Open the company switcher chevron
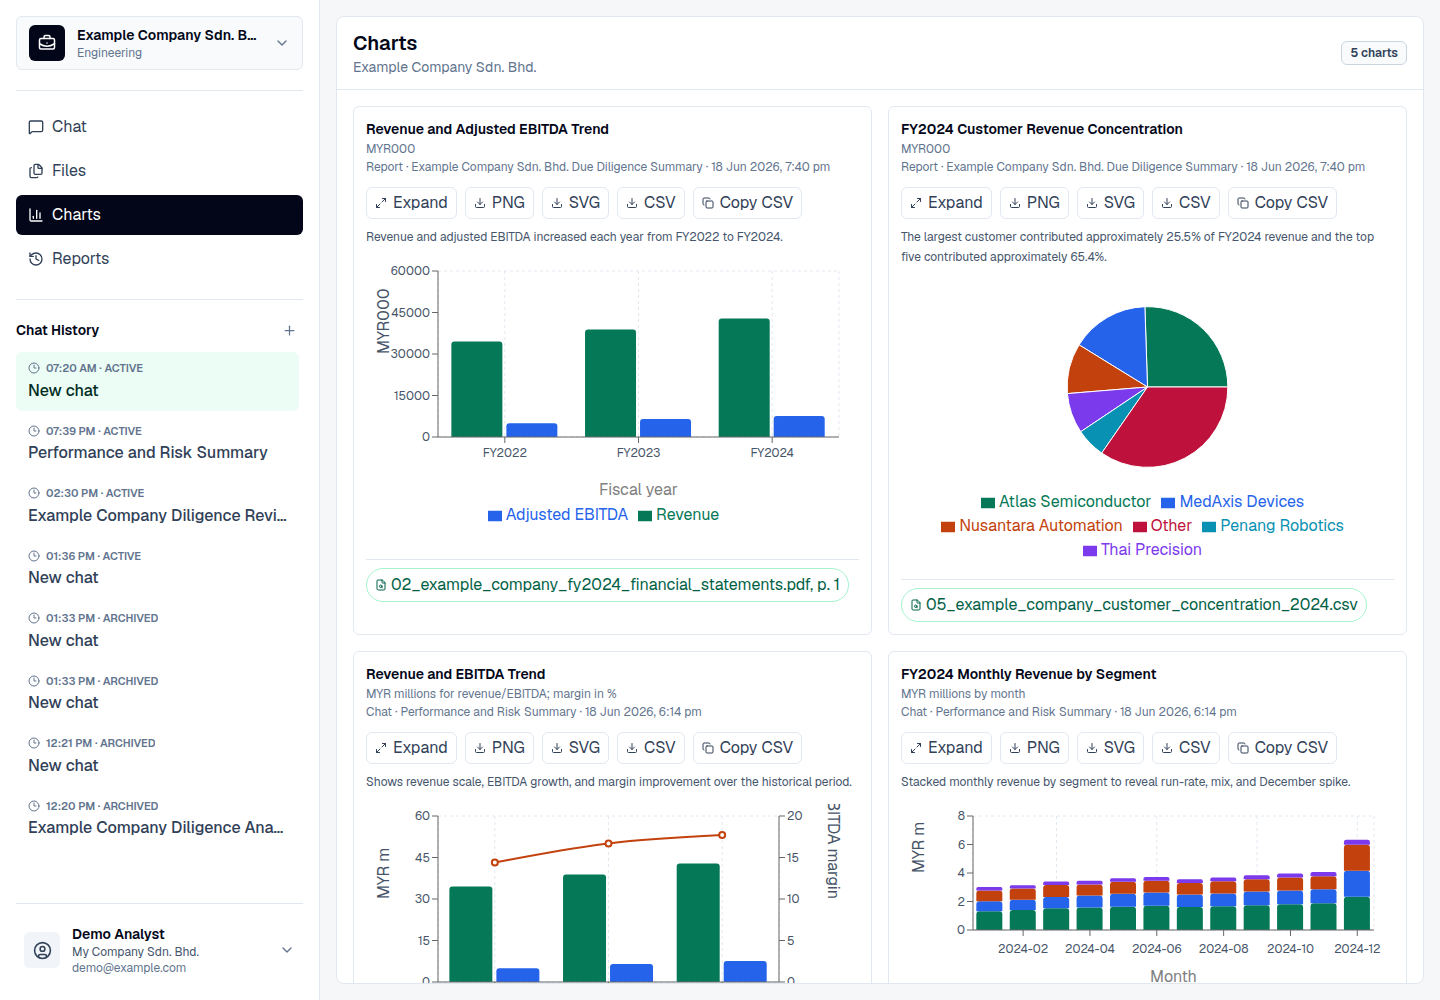 282,43
